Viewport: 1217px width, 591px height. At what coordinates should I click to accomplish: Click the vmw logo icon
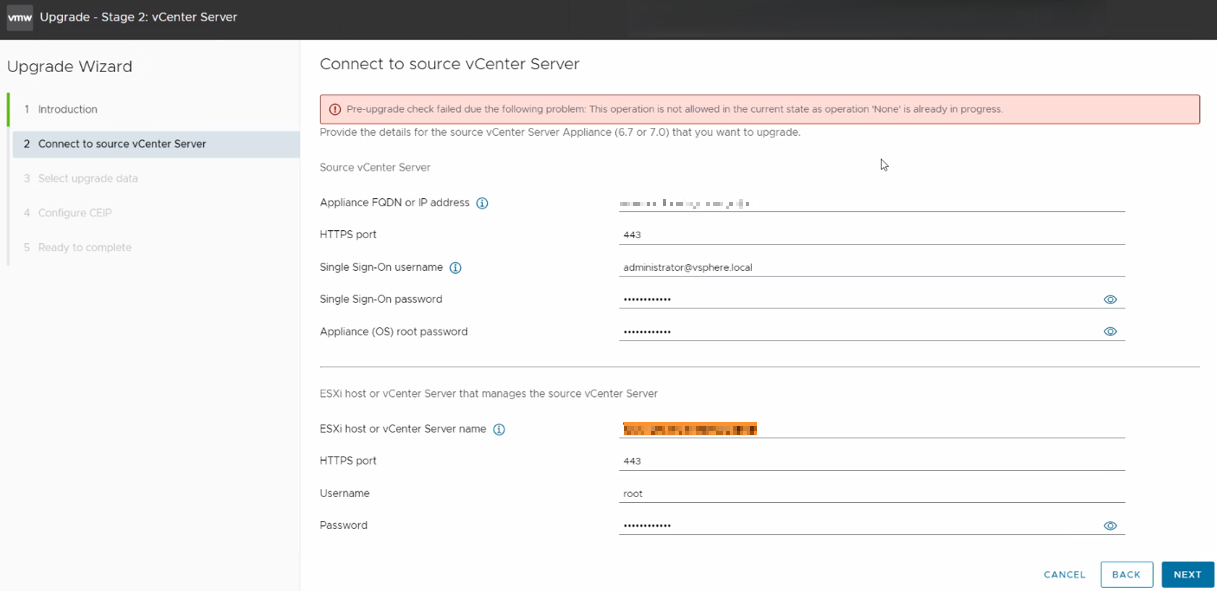[x=20, y=17]
